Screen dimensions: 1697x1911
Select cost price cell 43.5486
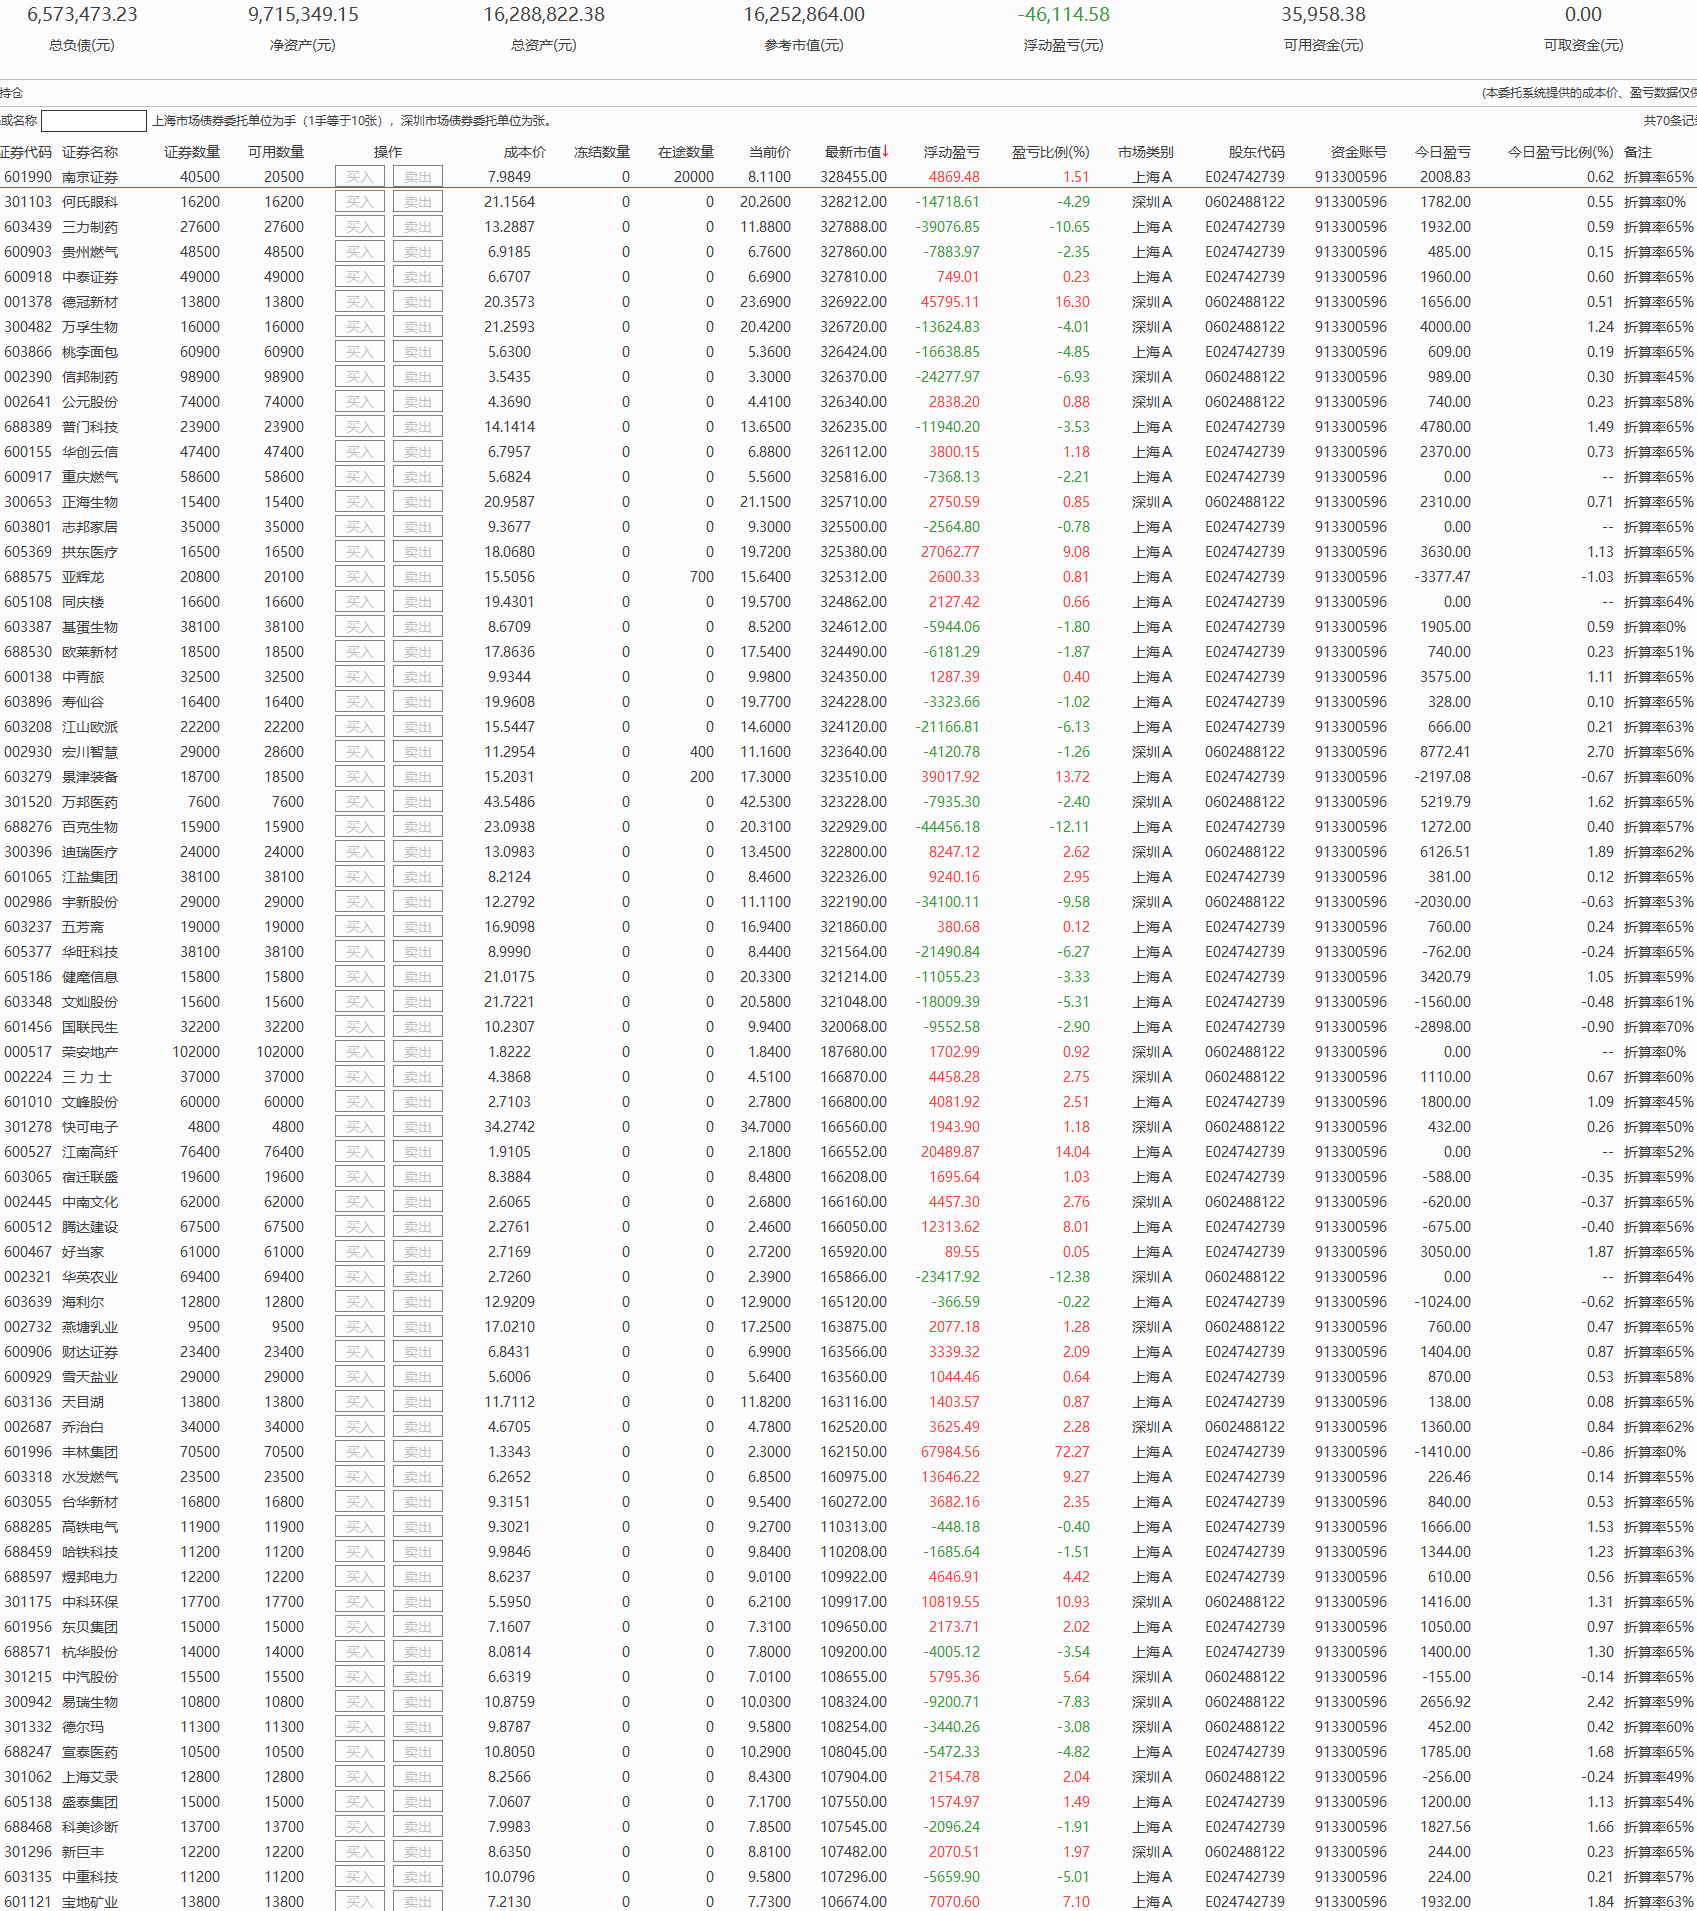(x=509, y=802)
